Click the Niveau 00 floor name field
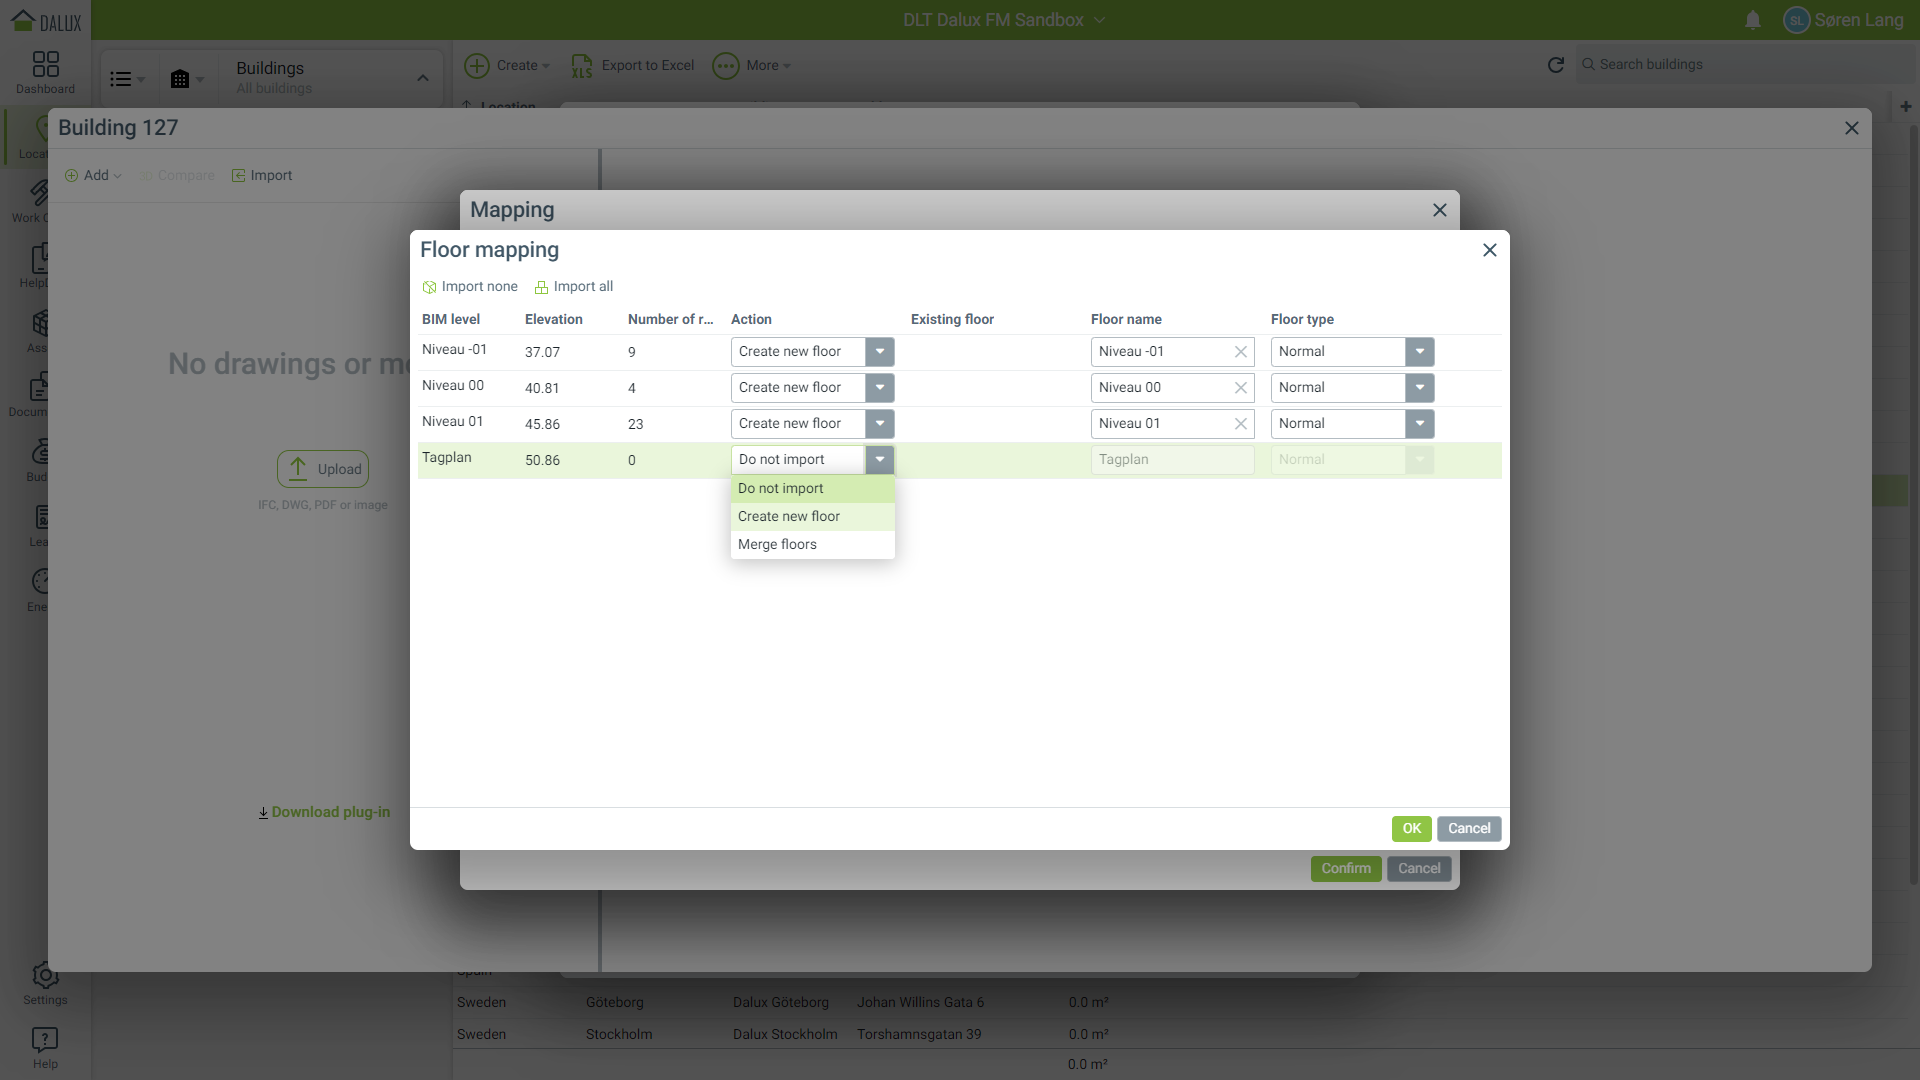Screen dimensions: 1920x1080 tap(1160, 388)
